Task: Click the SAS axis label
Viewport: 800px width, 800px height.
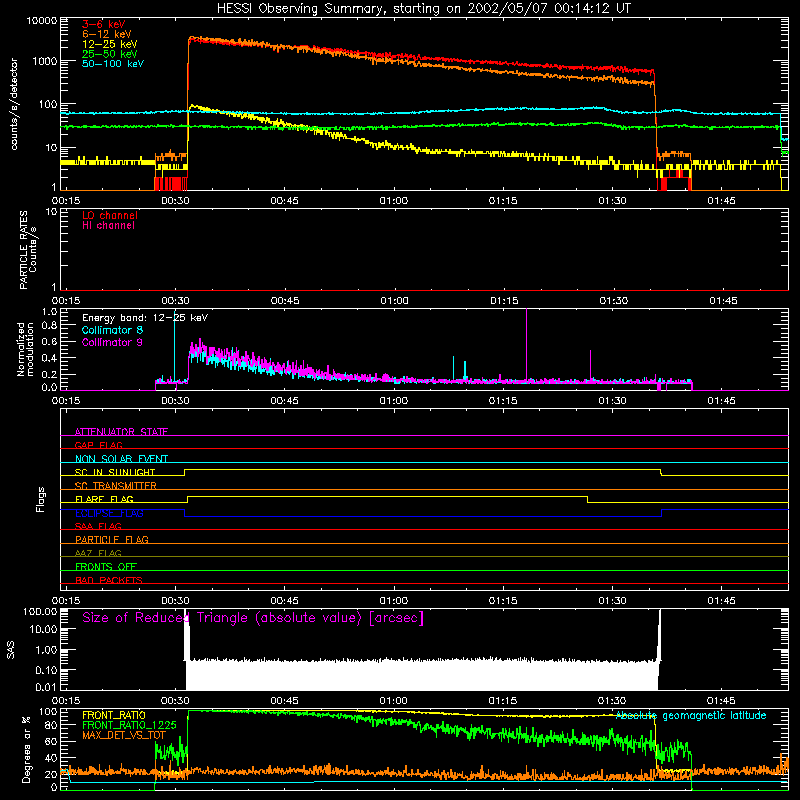Action: (11, 650)
